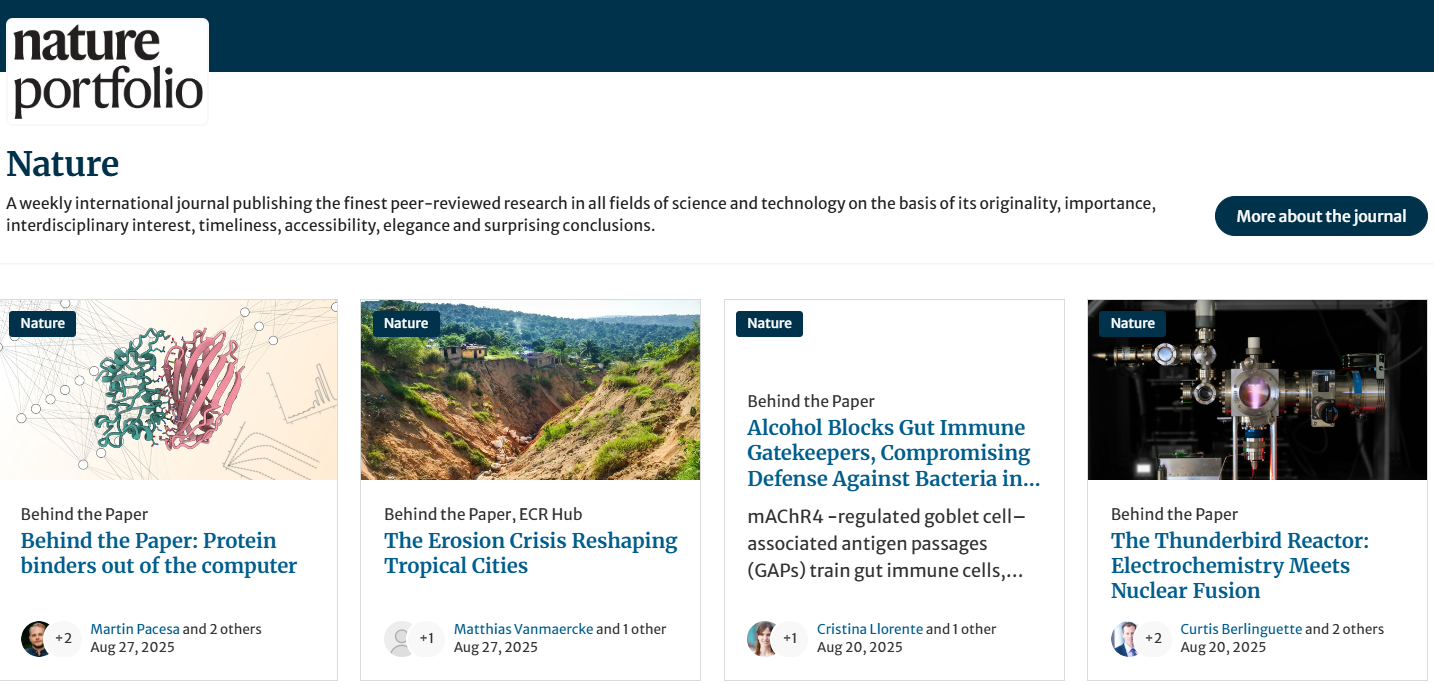Open the Thunderbird Reactor article title
The width and height of the screenshot is (1434, 685).
(x=1239, y=565)
